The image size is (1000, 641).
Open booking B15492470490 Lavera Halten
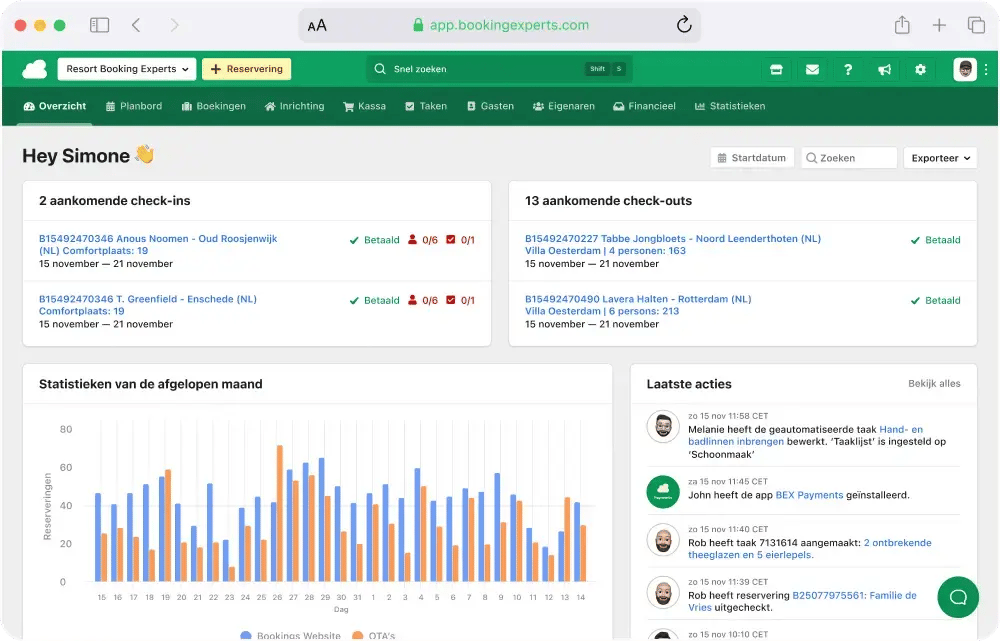638,305
